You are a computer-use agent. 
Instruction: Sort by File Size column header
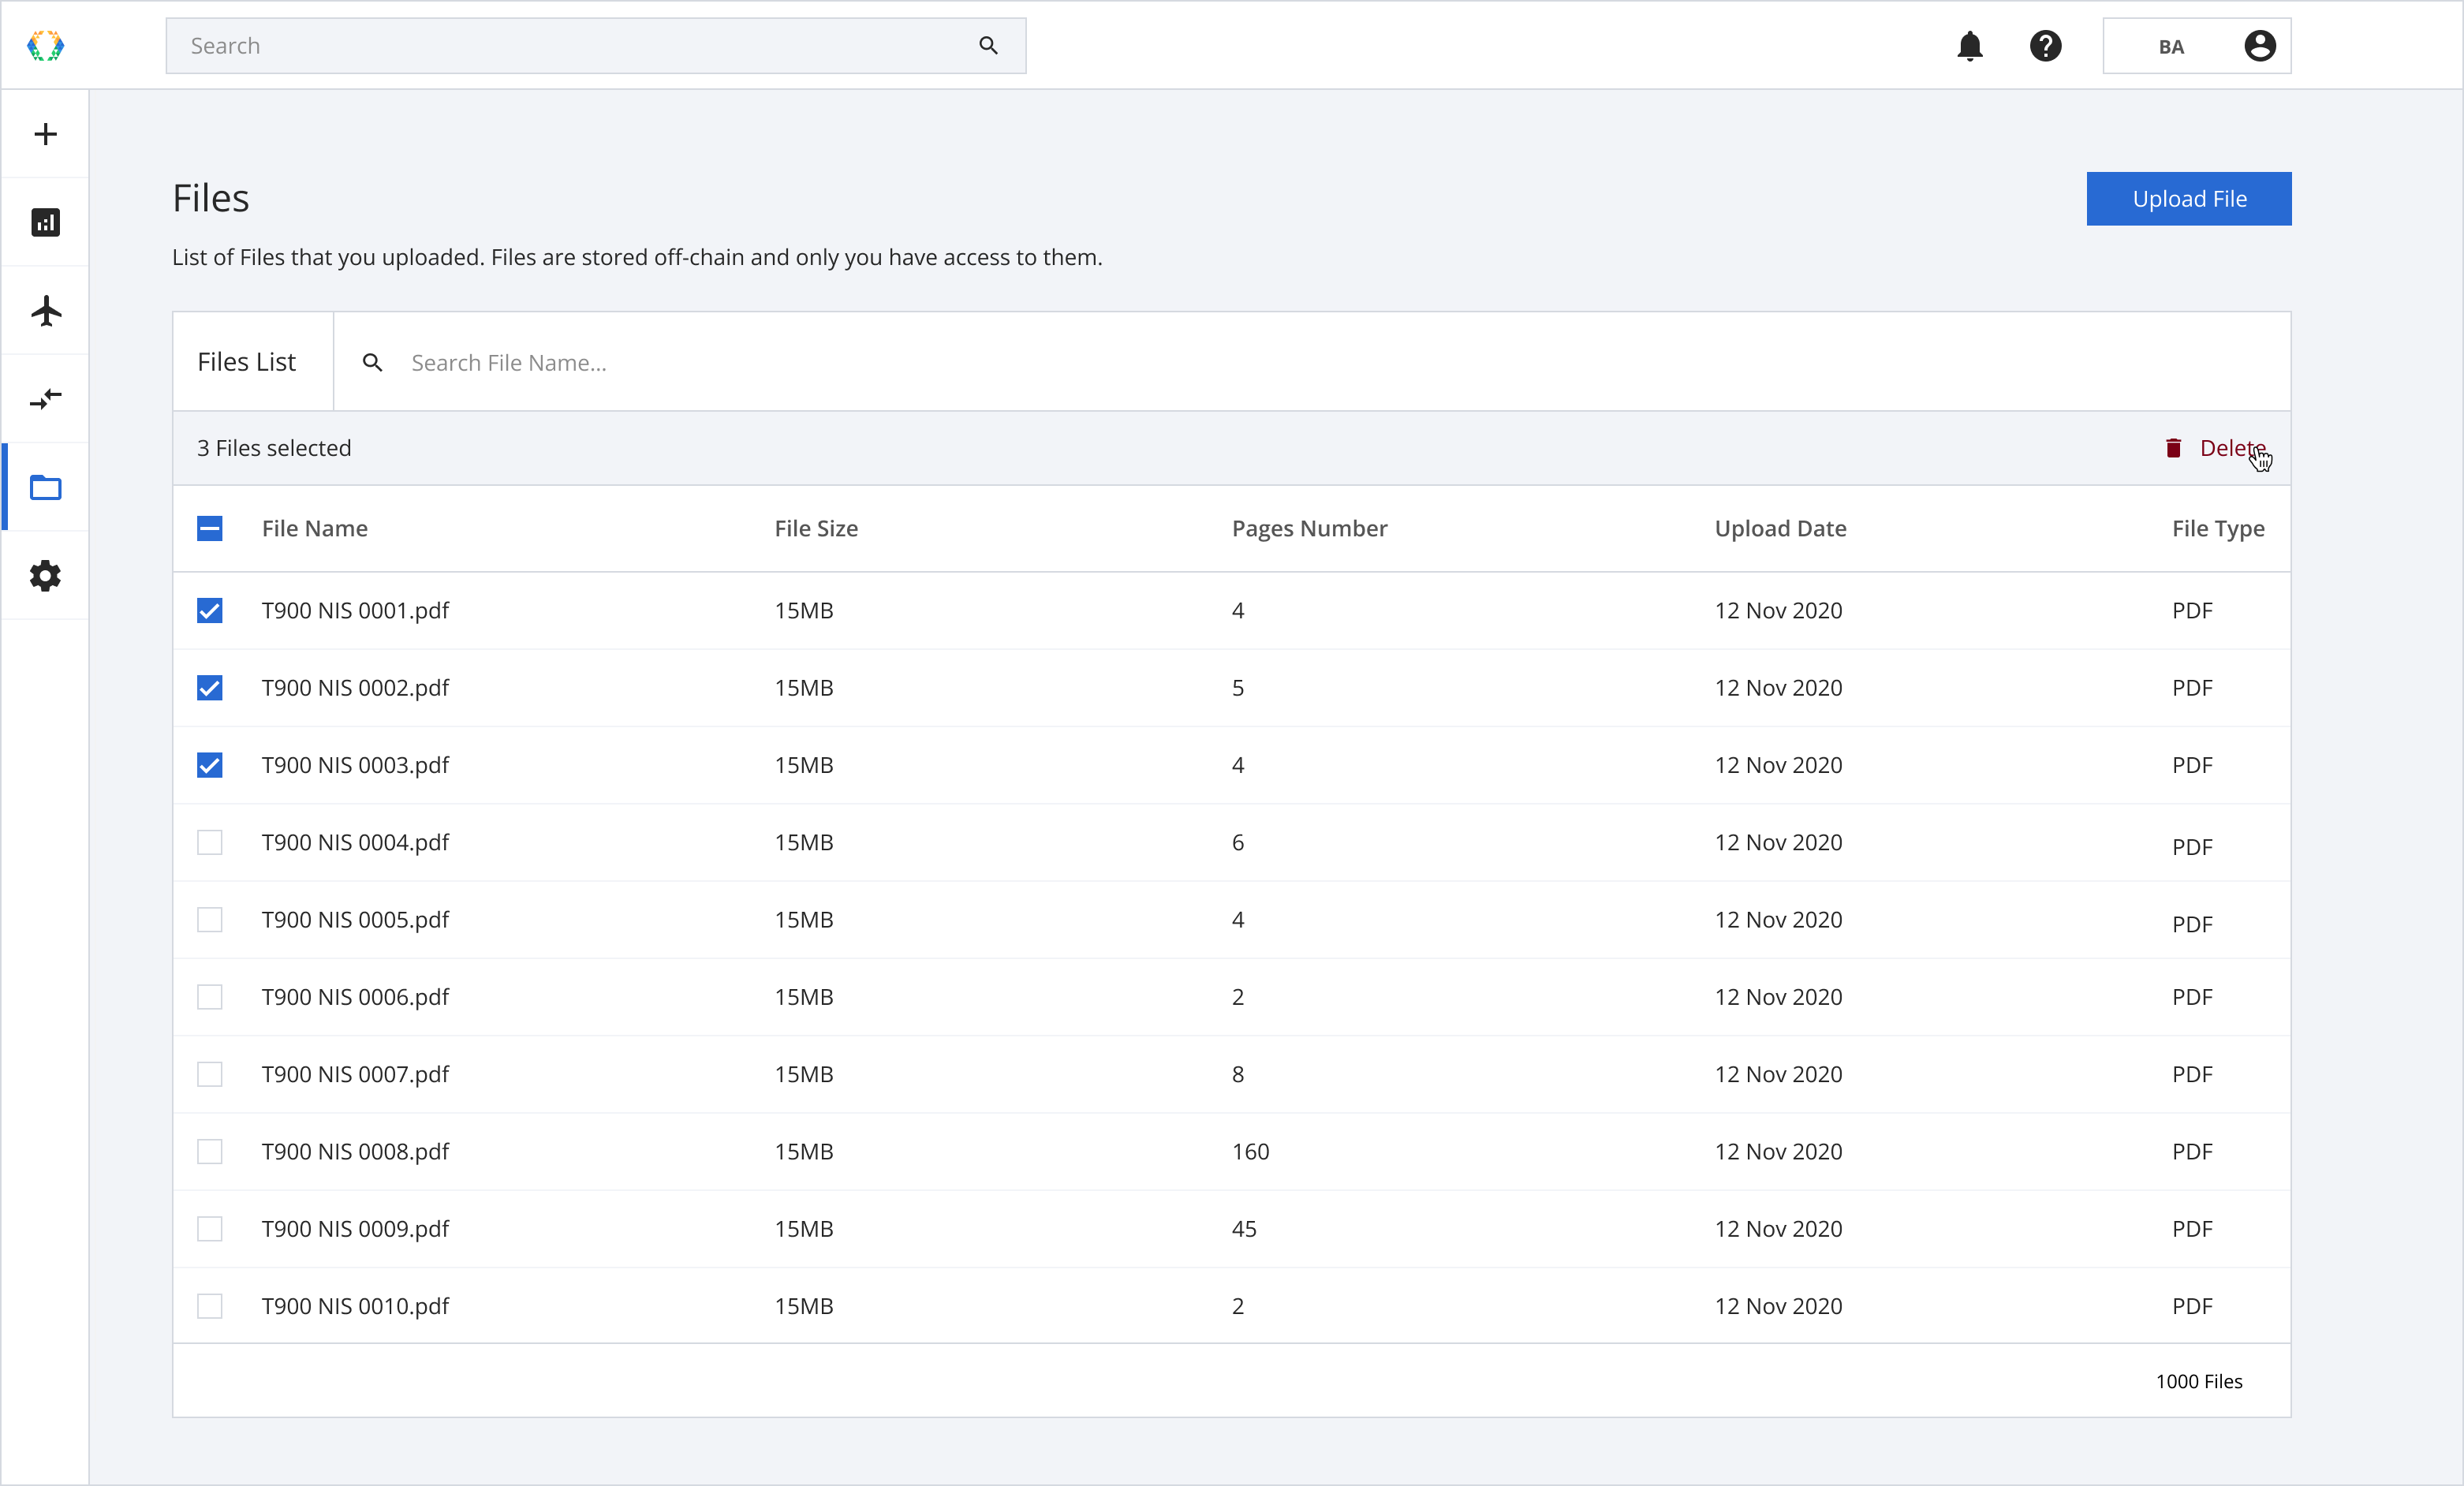816,528
